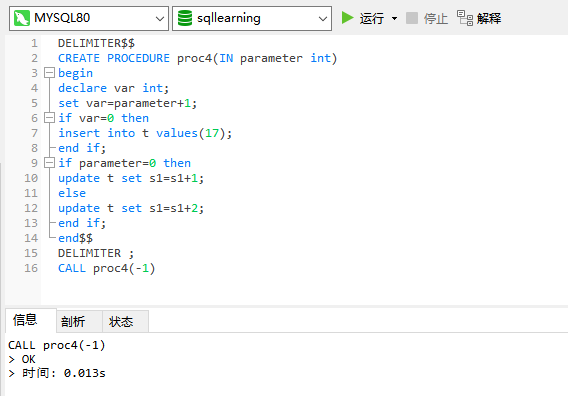
Task: Click the 'else' keyword on line 11
Action: point(72,193)
